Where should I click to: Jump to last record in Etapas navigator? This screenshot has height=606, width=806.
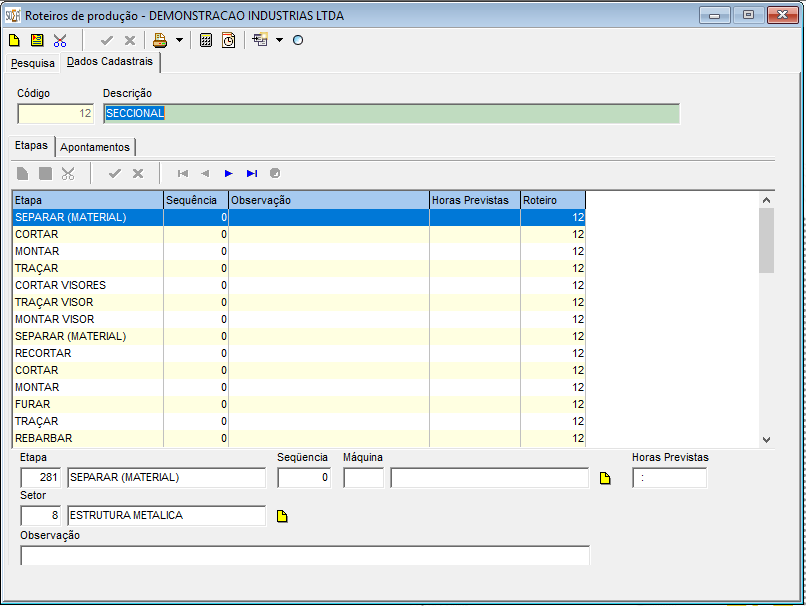pyautogui.click(x=252, y=174)
